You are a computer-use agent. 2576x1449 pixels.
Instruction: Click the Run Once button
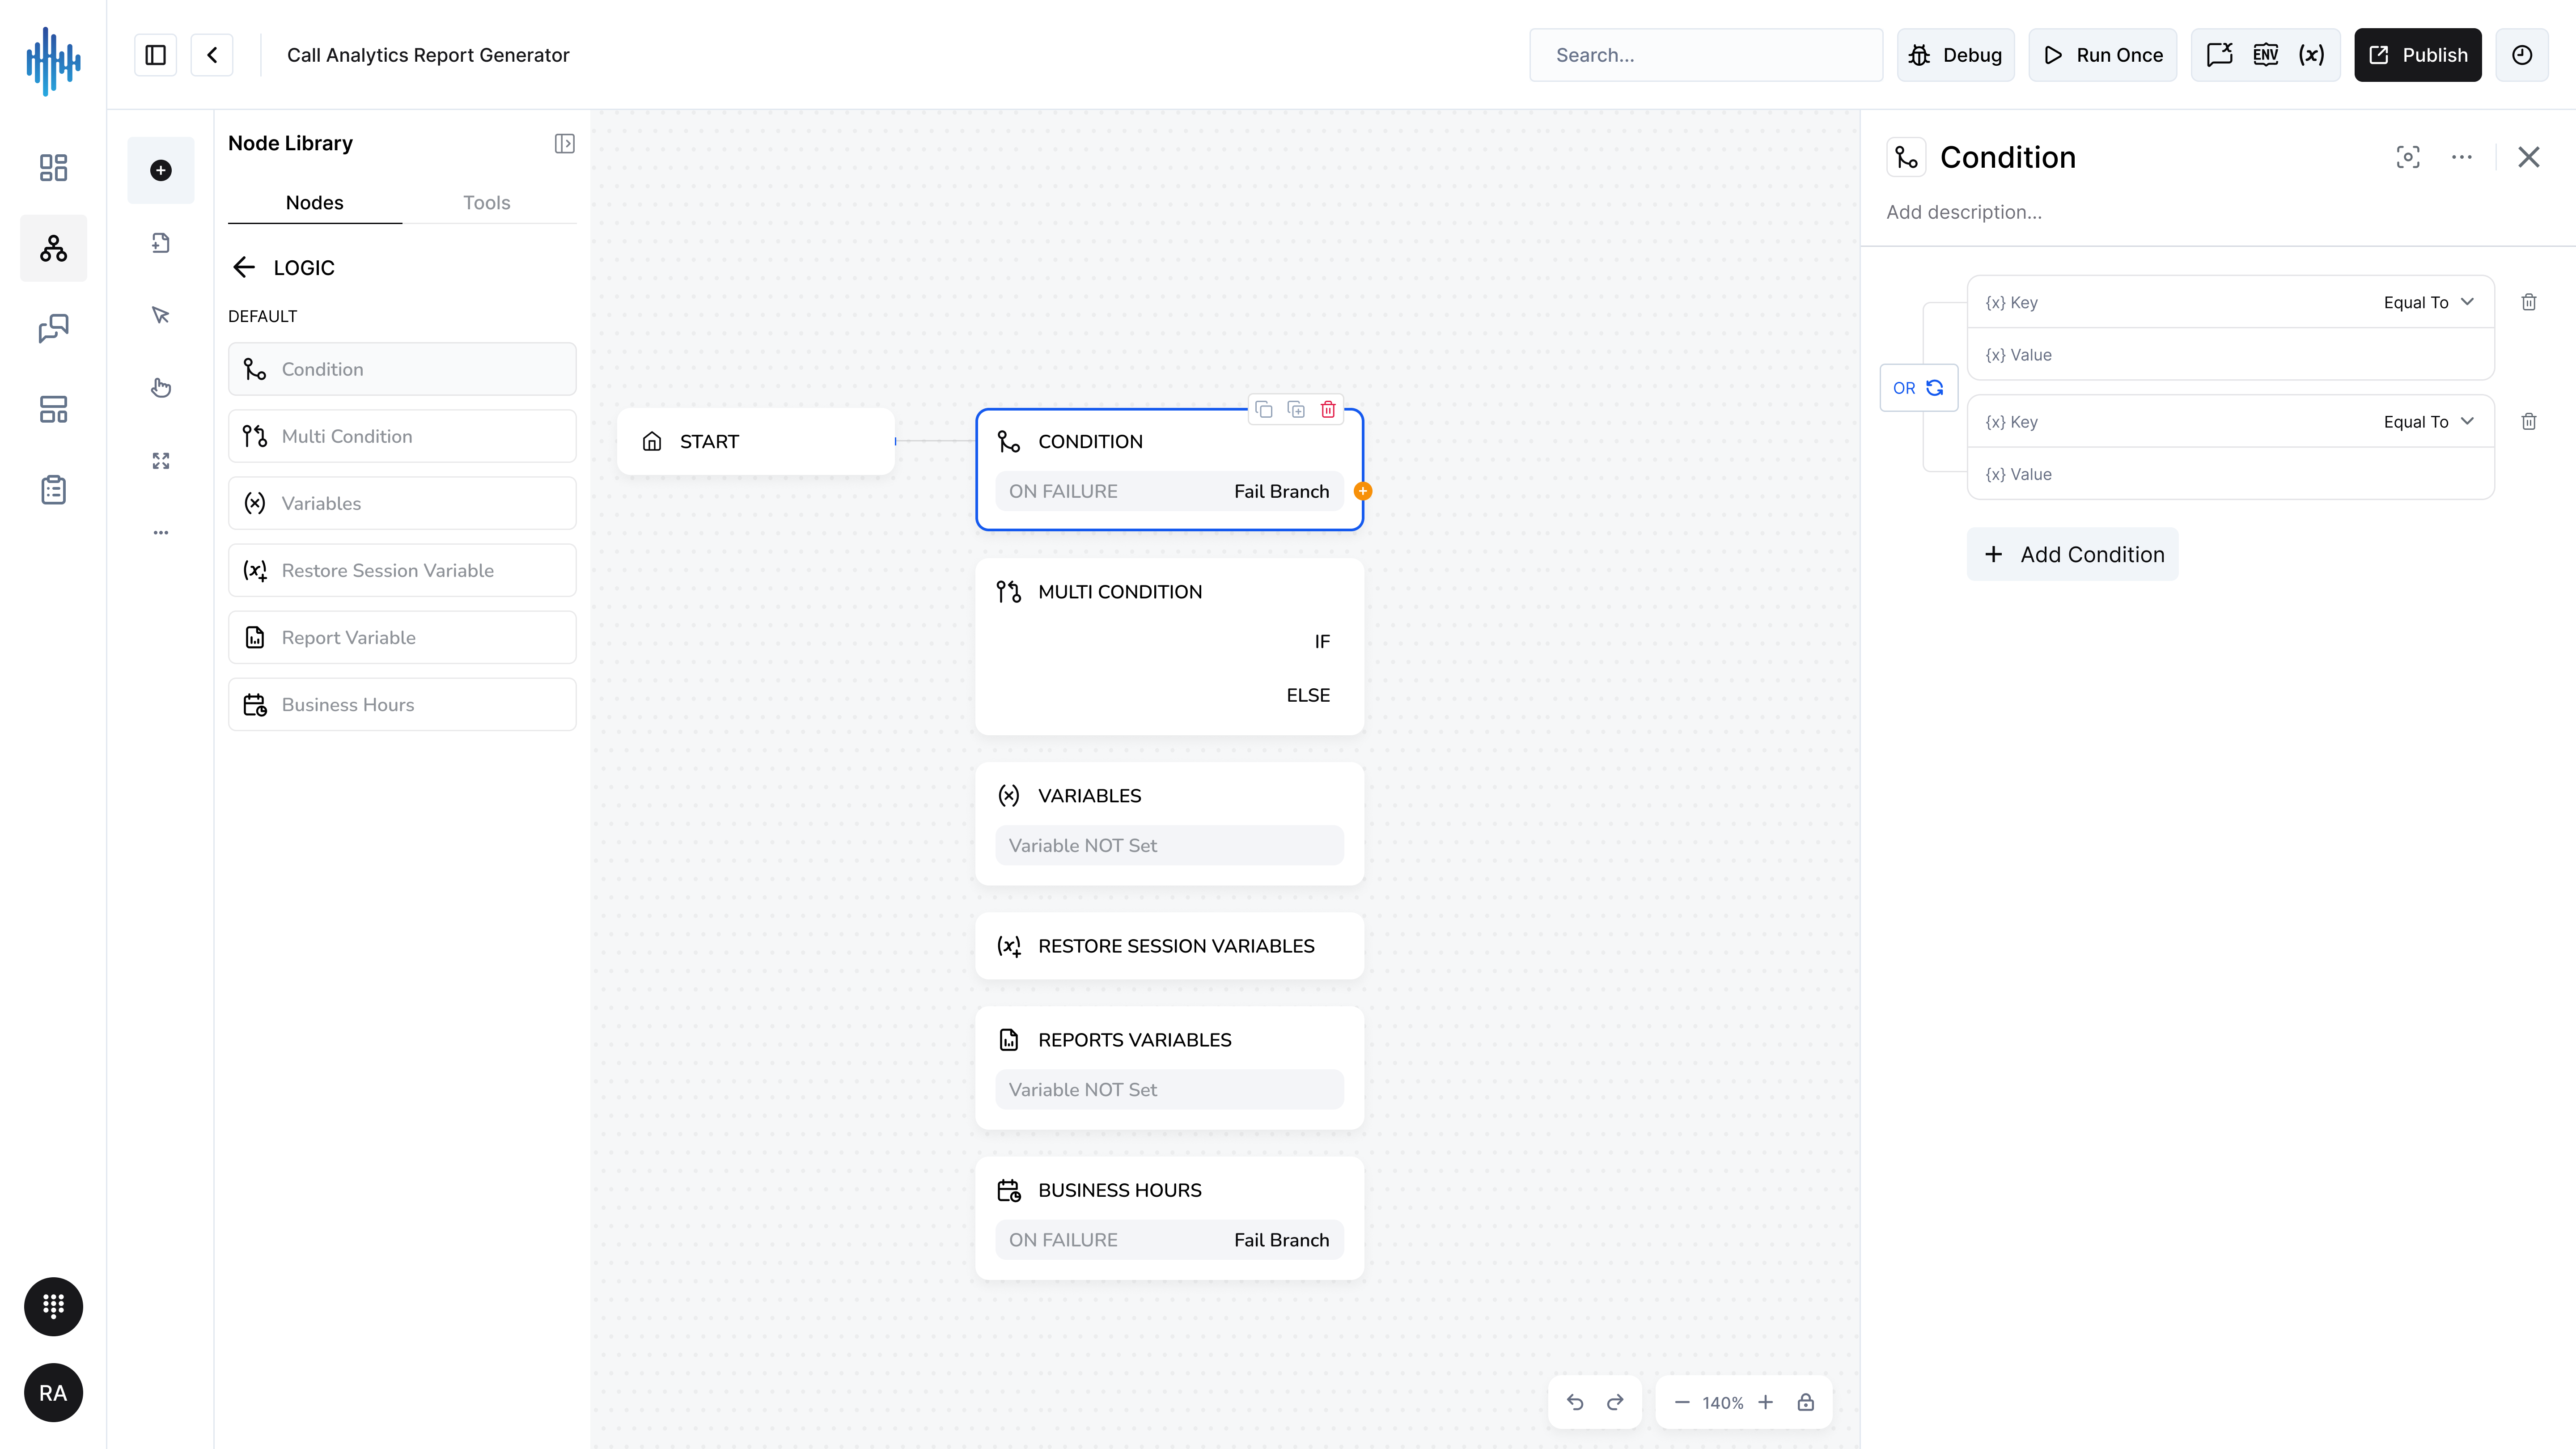tap(2103, 55)
